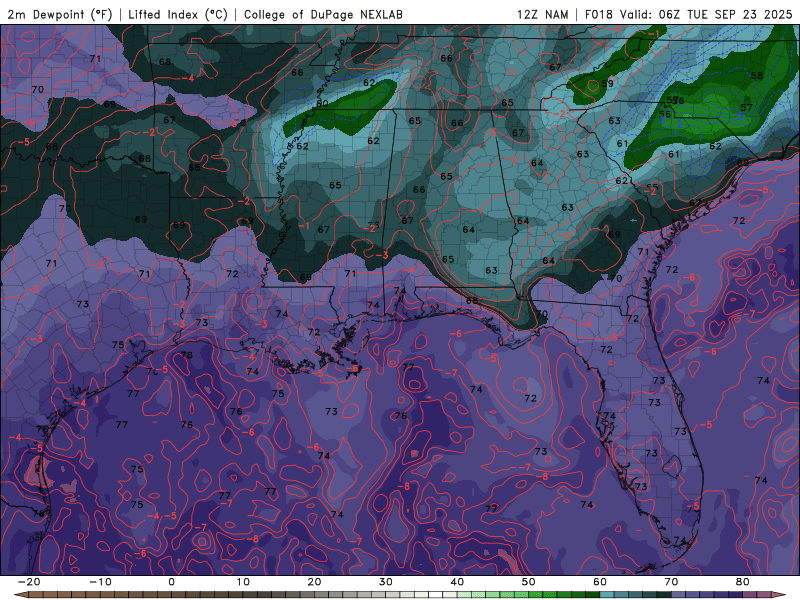Click the dewpoint value 57 on the map

(x=746, y=107)
